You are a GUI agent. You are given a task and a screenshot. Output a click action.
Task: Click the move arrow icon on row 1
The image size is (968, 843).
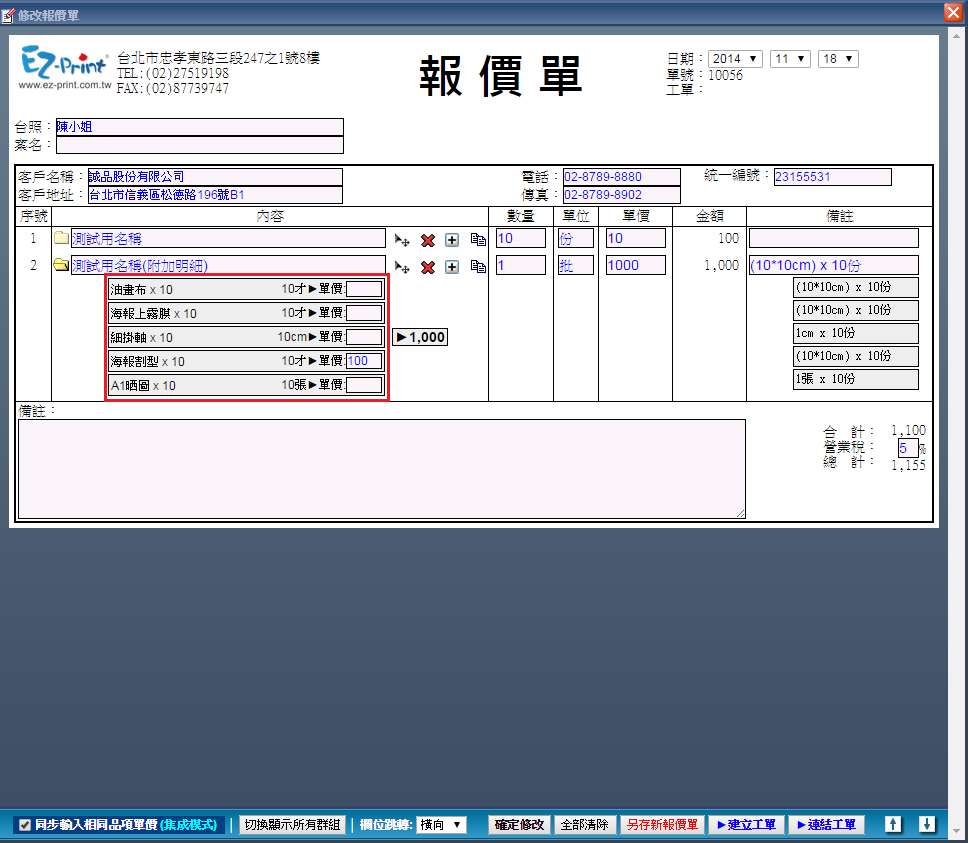[402, 240]
